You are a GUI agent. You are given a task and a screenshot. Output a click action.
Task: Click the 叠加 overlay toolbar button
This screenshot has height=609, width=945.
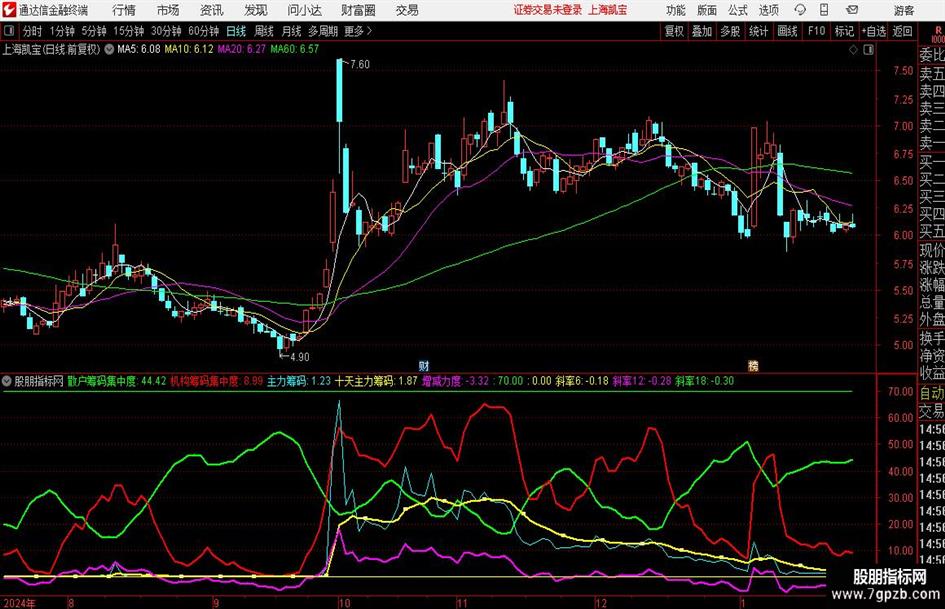(702, 31)
